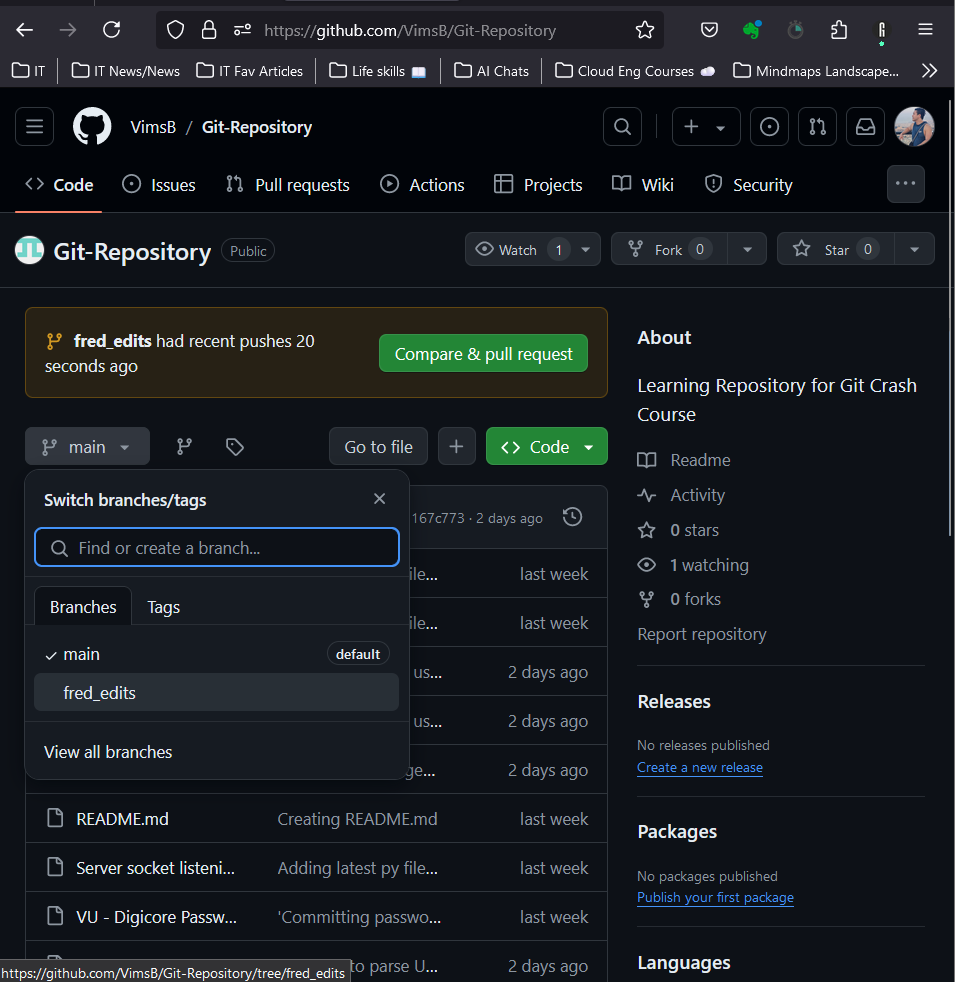The height and width of the screenshot is (982, 955).
Task: Close the Switch branches/tags popup
Action: click(x=379, y=499)
